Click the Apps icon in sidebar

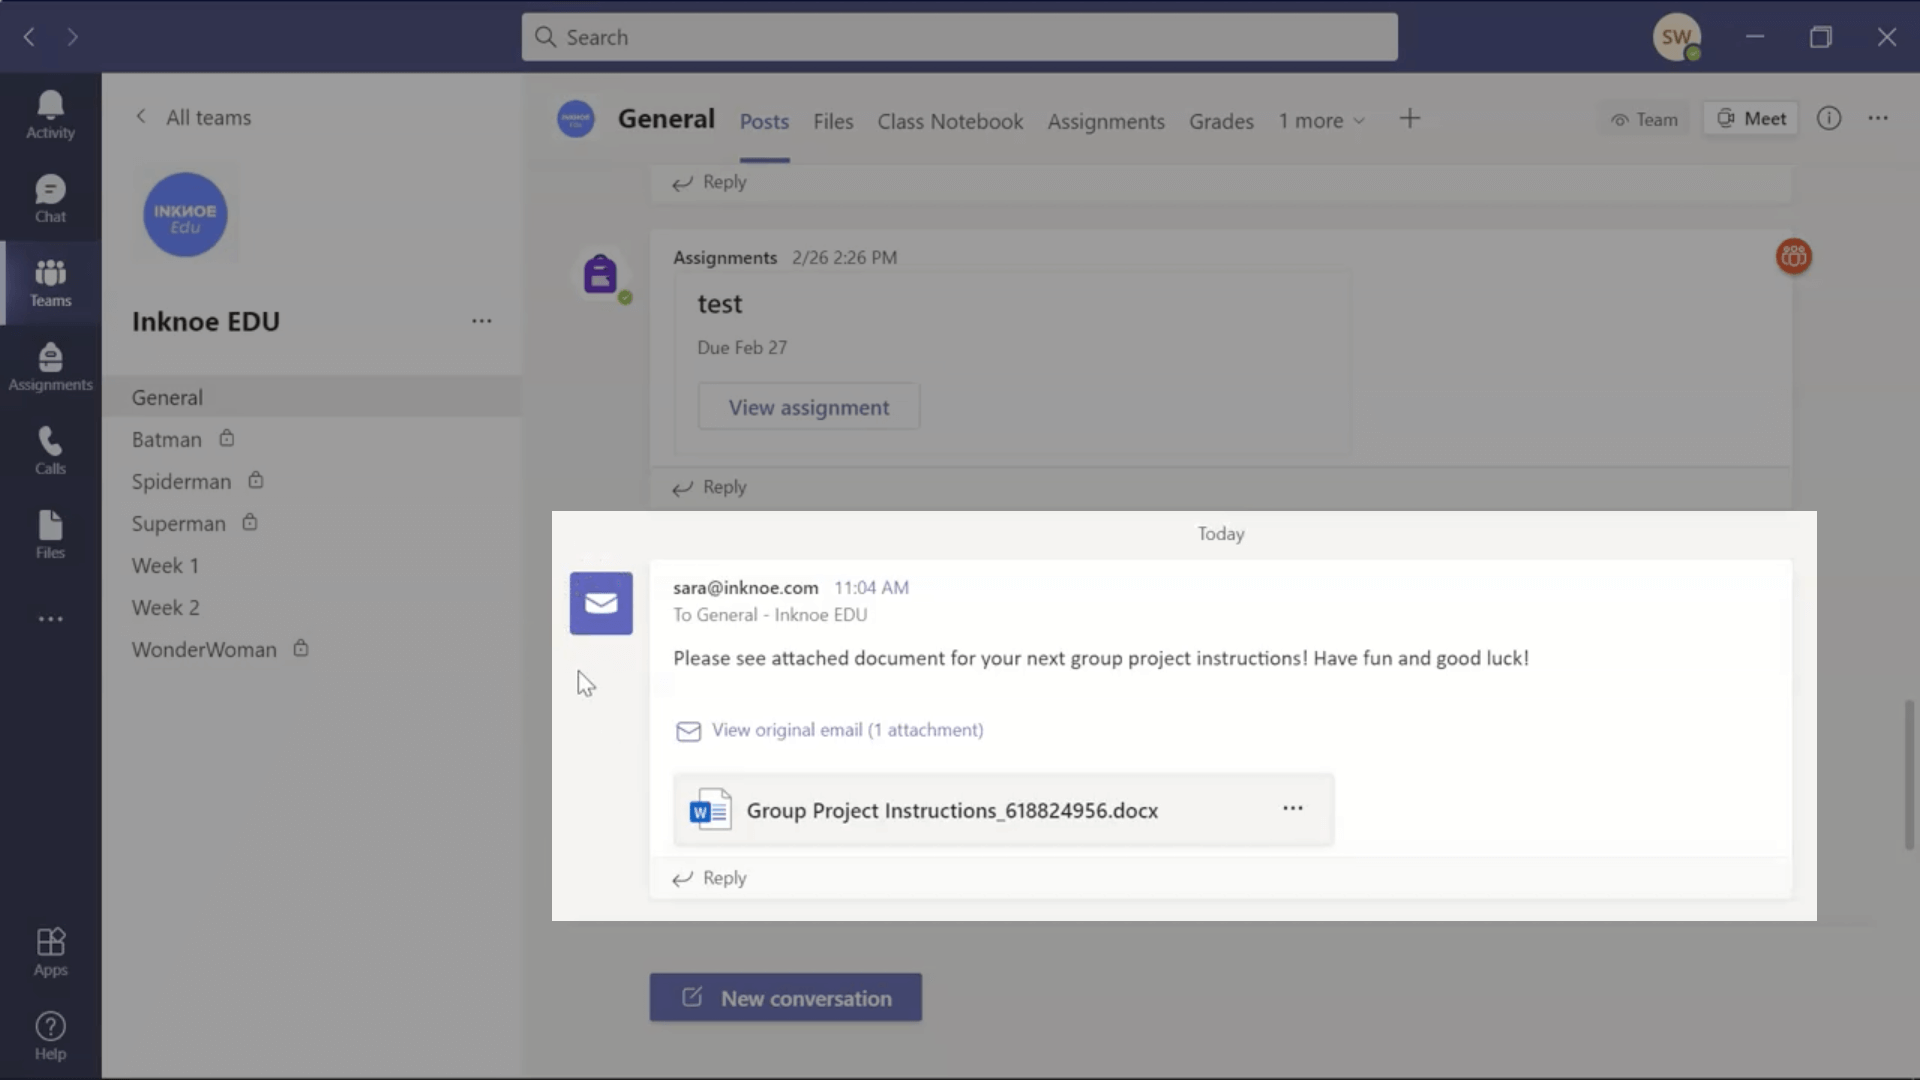(50, 951)
